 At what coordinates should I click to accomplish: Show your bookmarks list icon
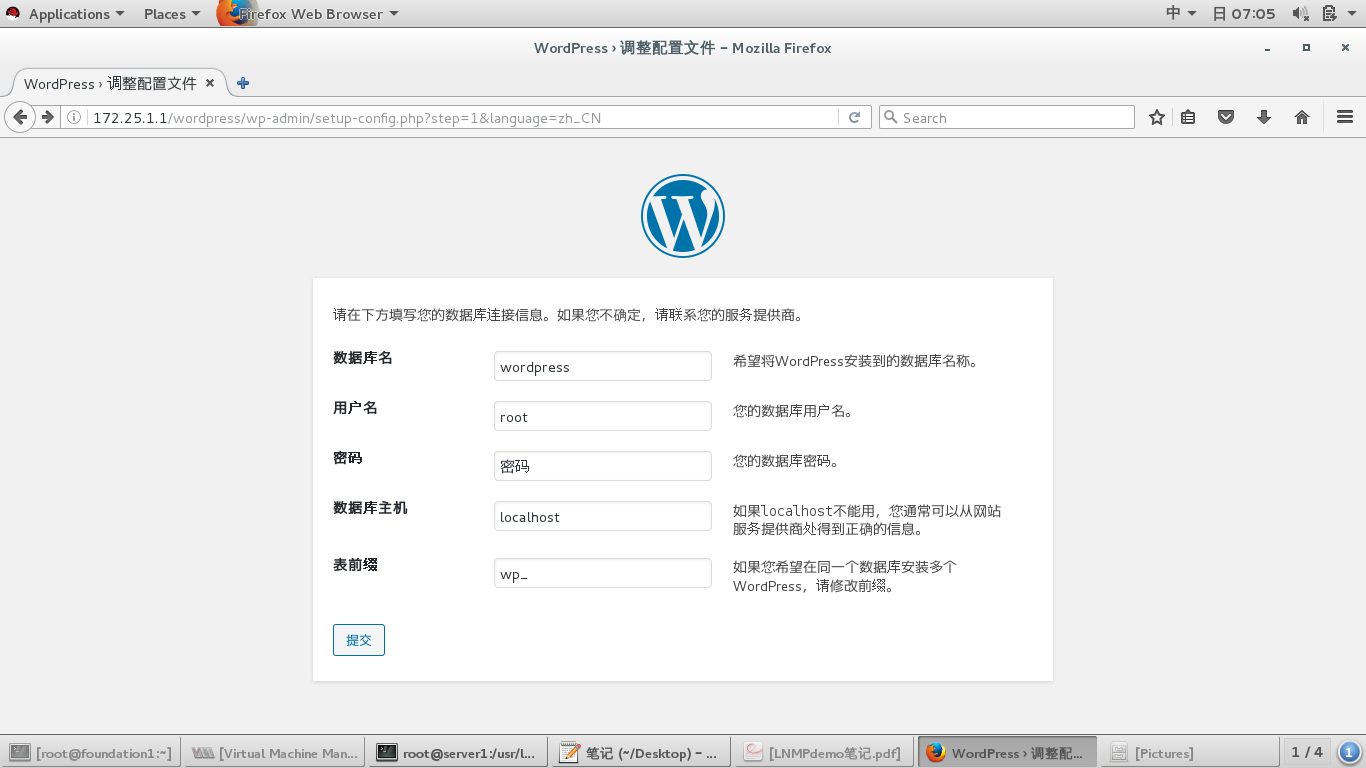tap(1188, 117)
